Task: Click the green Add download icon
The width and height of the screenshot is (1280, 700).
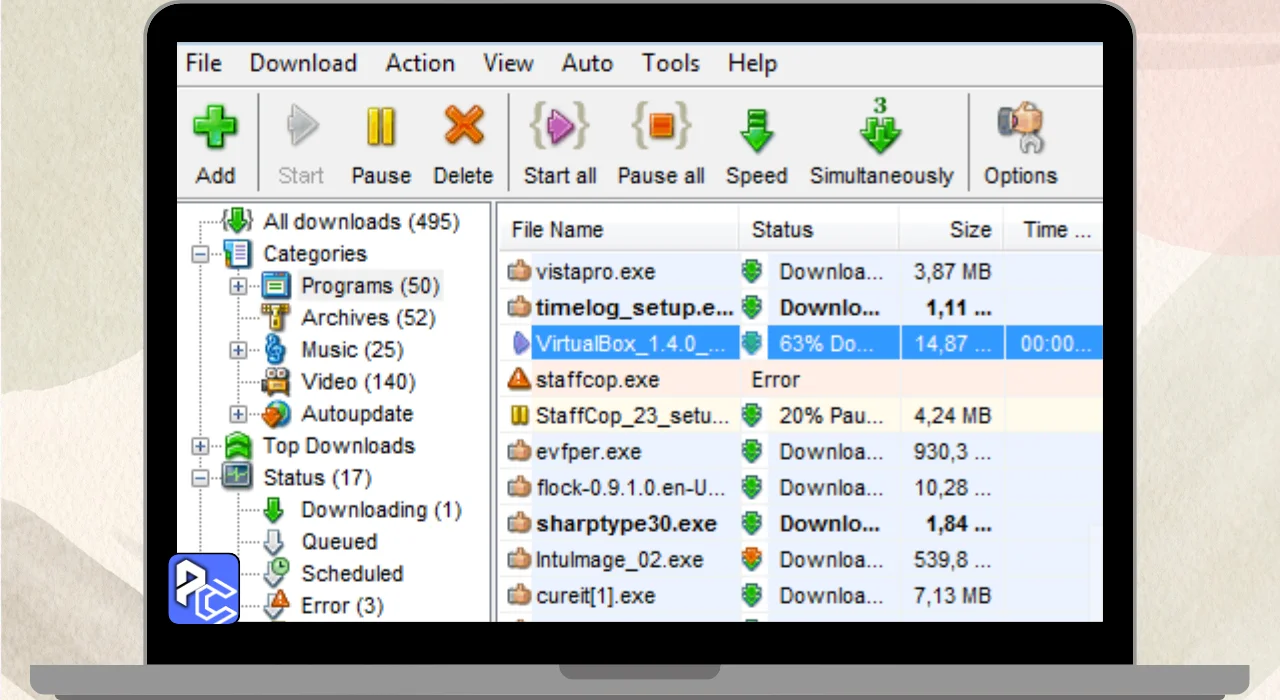Action: tap(215, 128)
